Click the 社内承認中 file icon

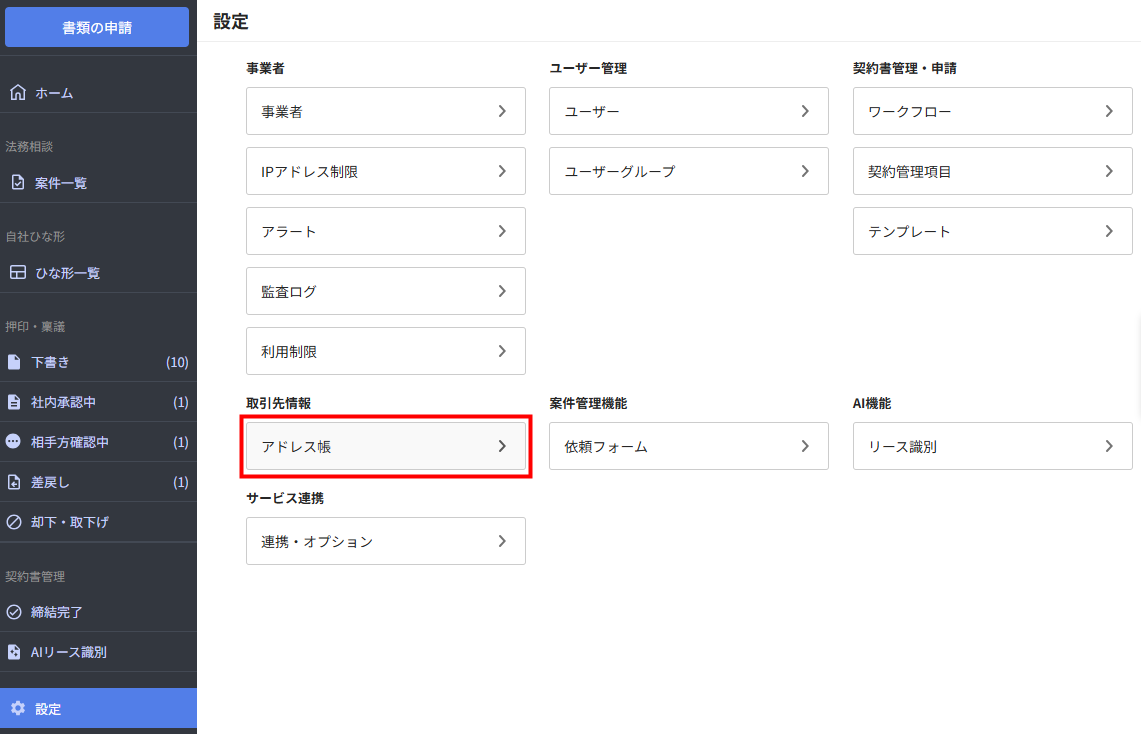14,402
